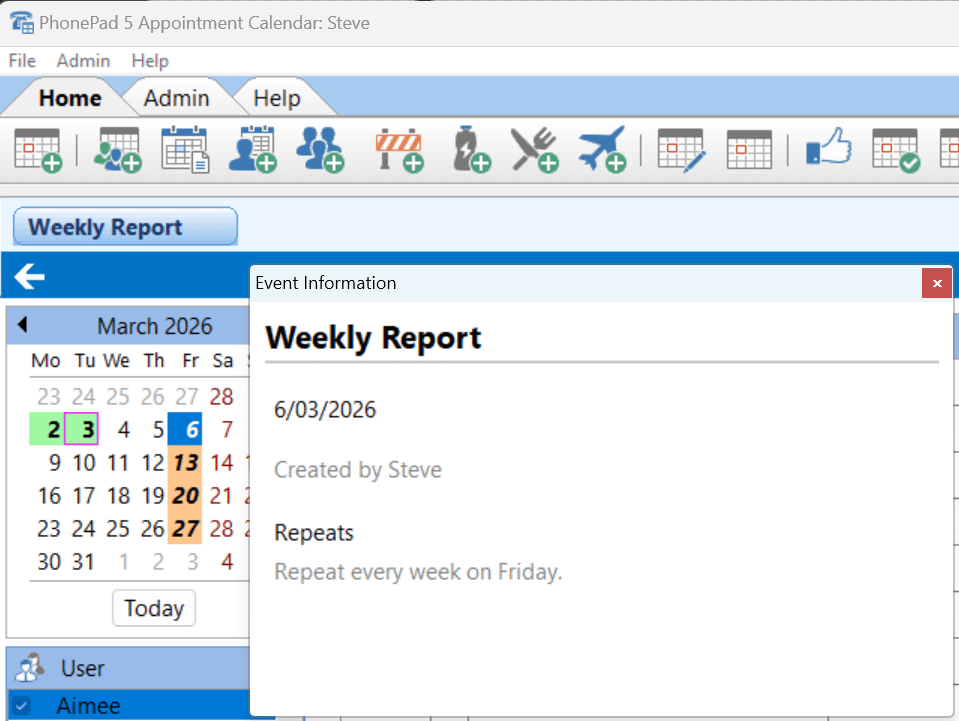Image resolution: width=959 pixels, height=721 pixels.
Task: Click the white back arrow
Action: (29, 276)
